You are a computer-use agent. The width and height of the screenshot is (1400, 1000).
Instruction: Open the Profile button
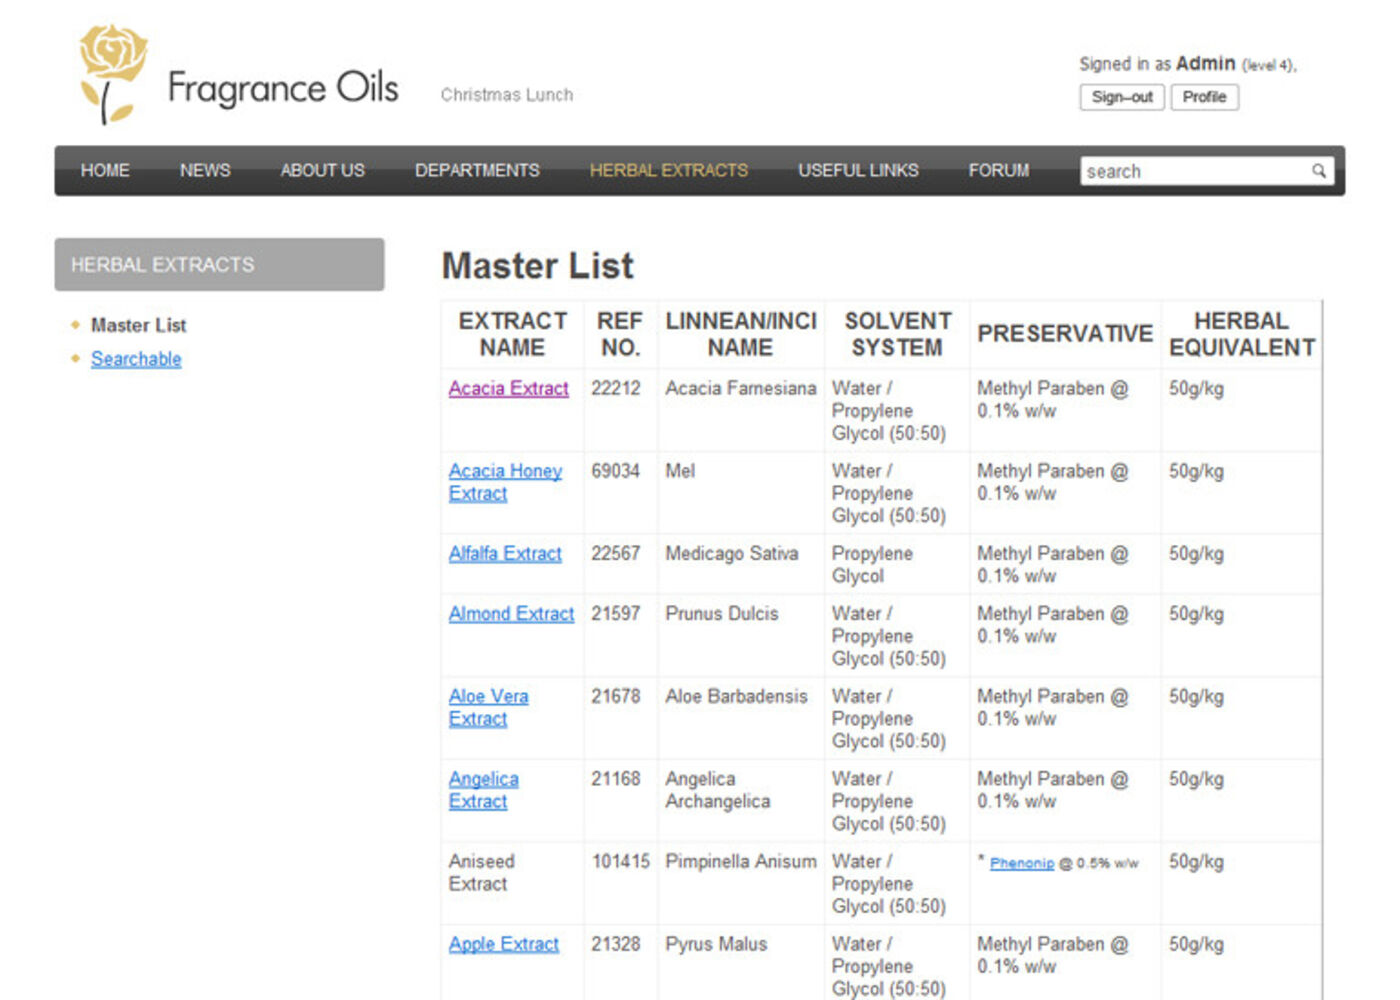1204,97
